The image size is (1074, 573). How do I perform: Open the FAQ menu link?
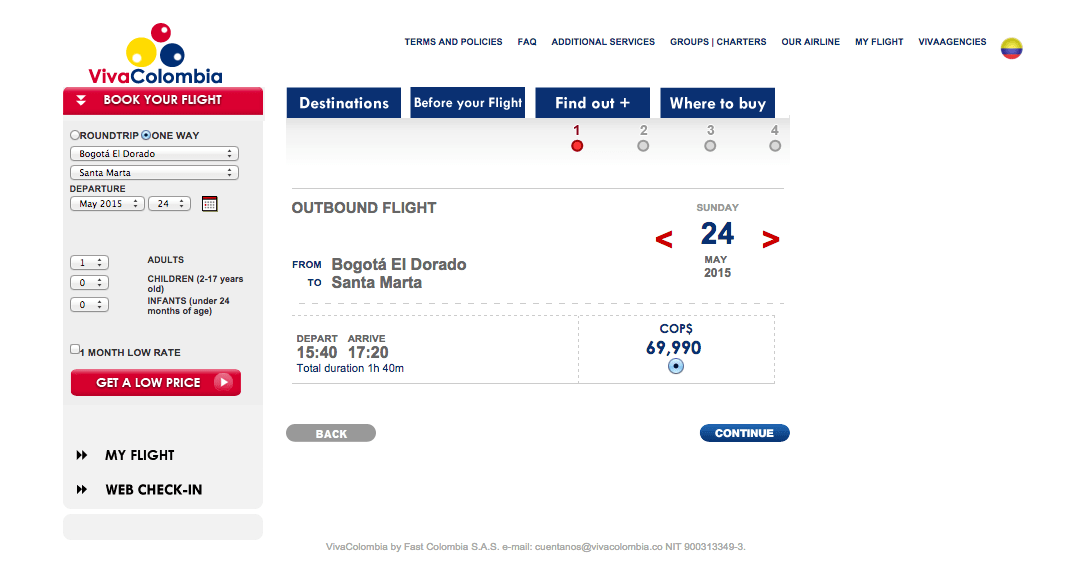coord(527,42)
